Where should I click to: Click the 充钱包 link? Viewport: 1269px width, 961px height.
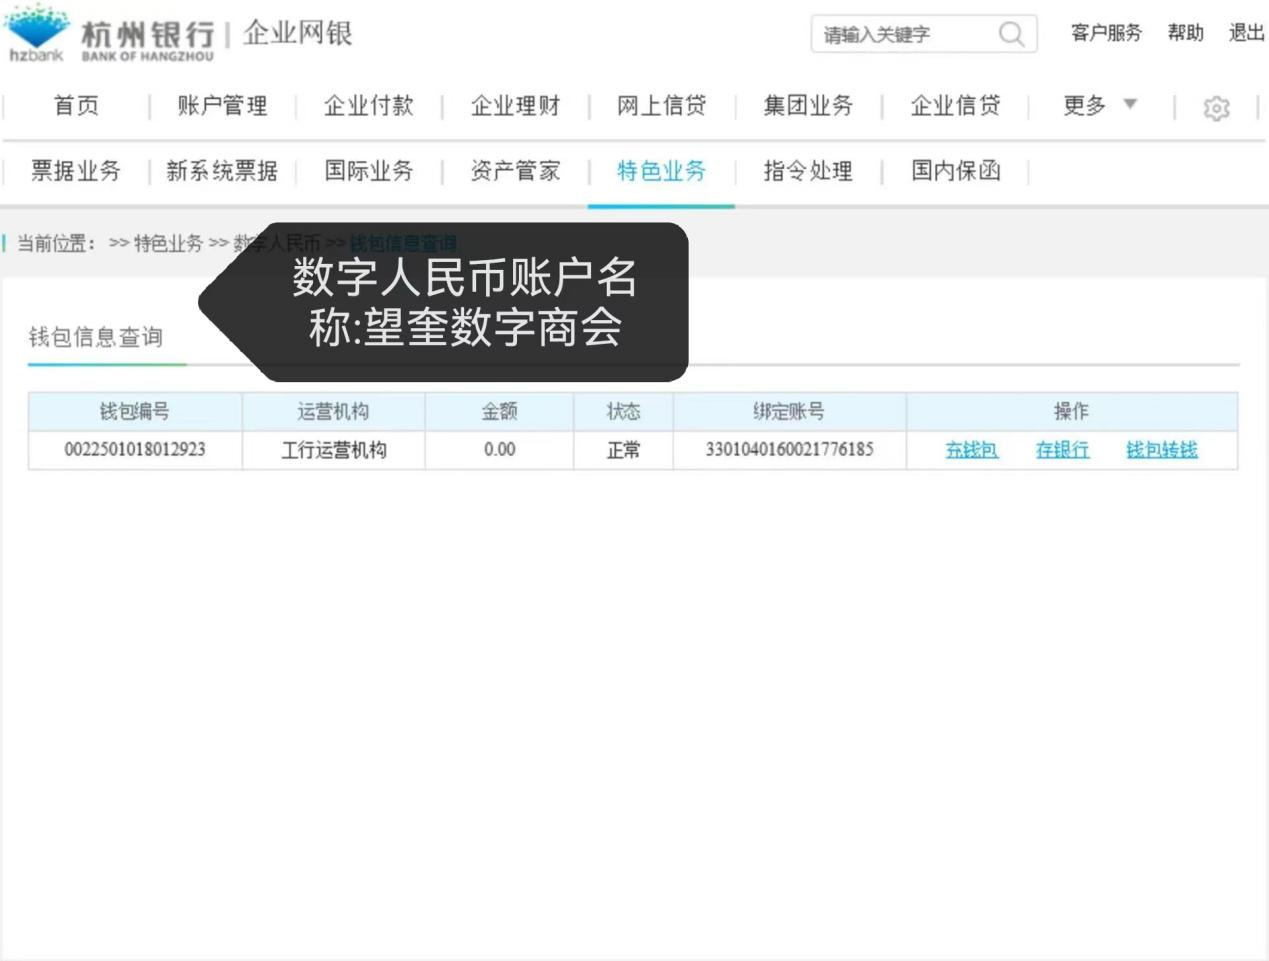click(x=972, y=450)
